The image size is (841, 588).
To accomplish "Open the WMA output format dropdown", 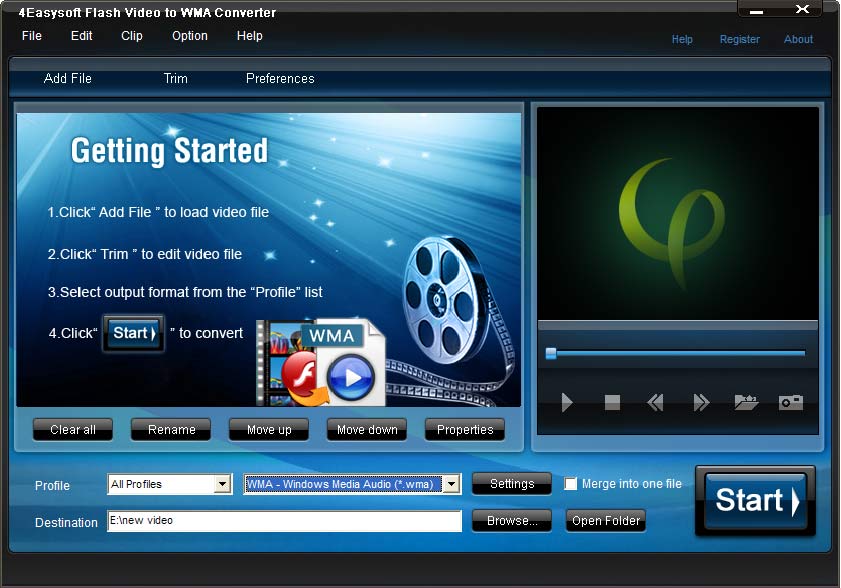I will click(x=452, y=484).
